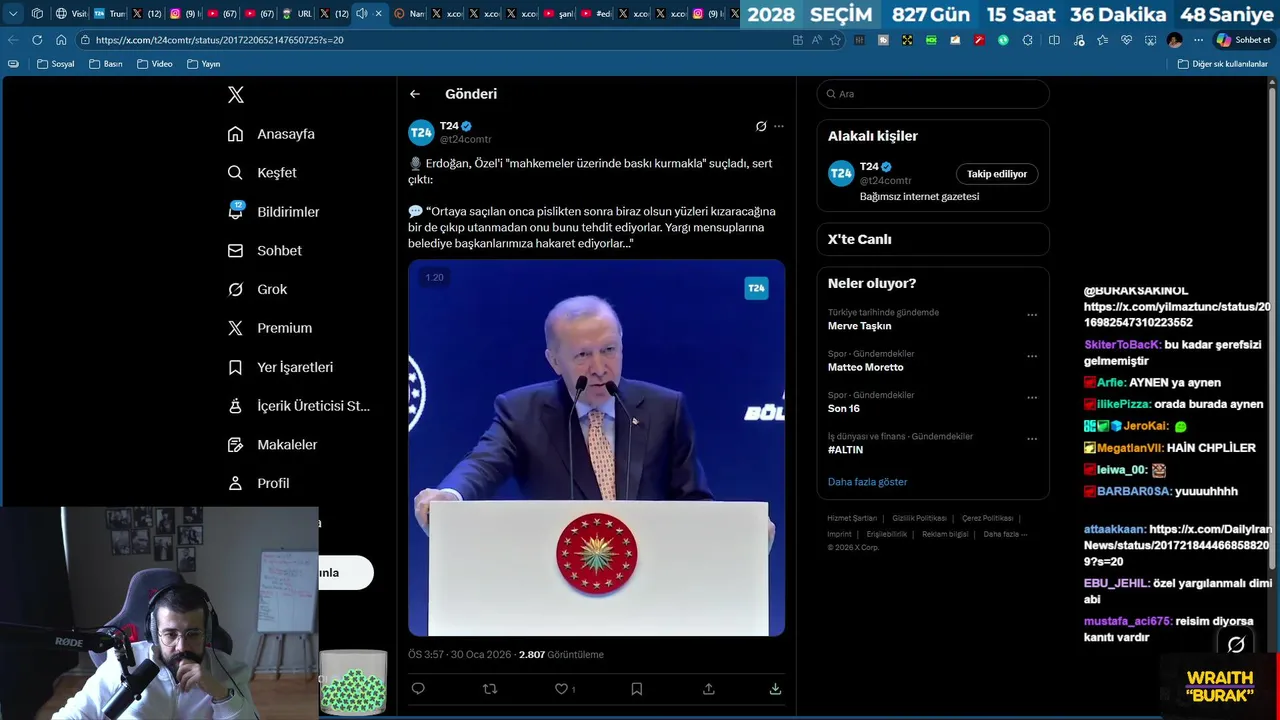Open Sosyal bookmarks folder
This screenshot has height=720, width=1280.
pyautogui.click(x=55, y=64)
